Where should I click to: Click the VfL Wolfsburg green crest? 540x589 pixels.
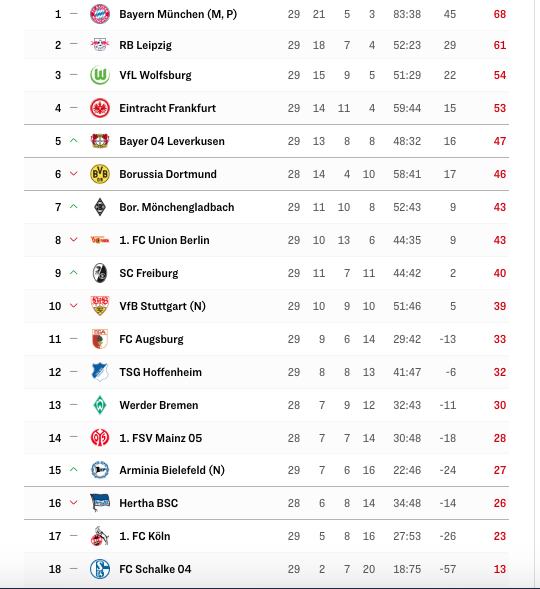[100, 75]
